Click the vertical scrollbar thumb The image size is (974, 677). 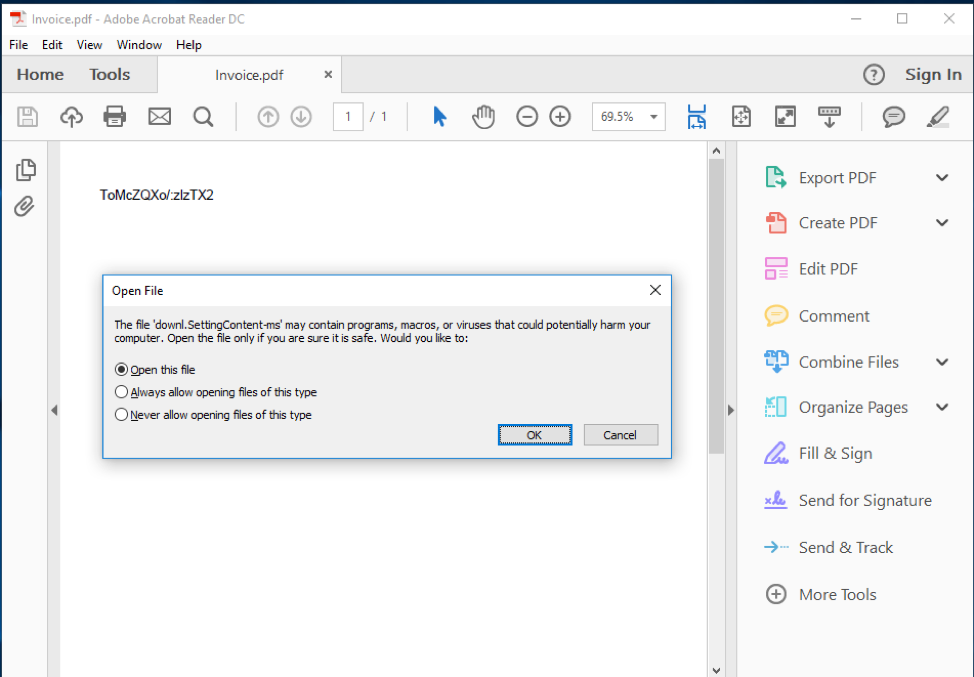point(716,306)
